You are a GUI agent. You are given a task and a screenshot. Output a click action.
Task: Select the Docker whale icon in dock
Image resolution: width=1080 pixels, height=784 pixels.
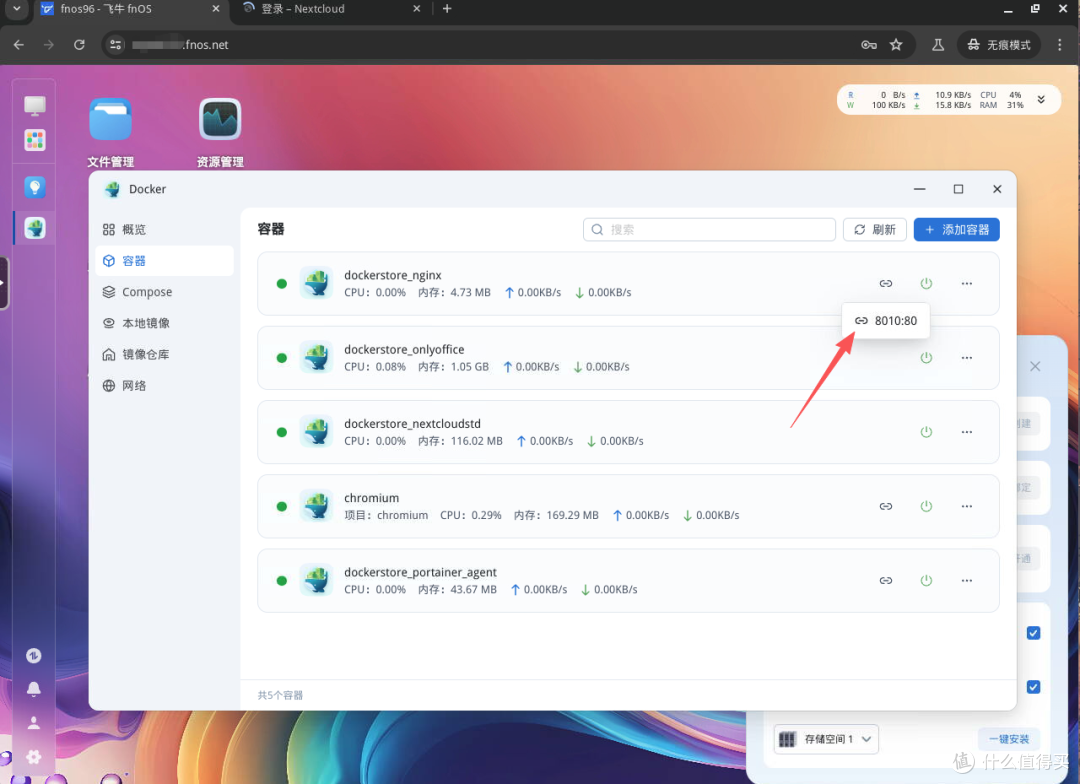(x=34, y=227)
